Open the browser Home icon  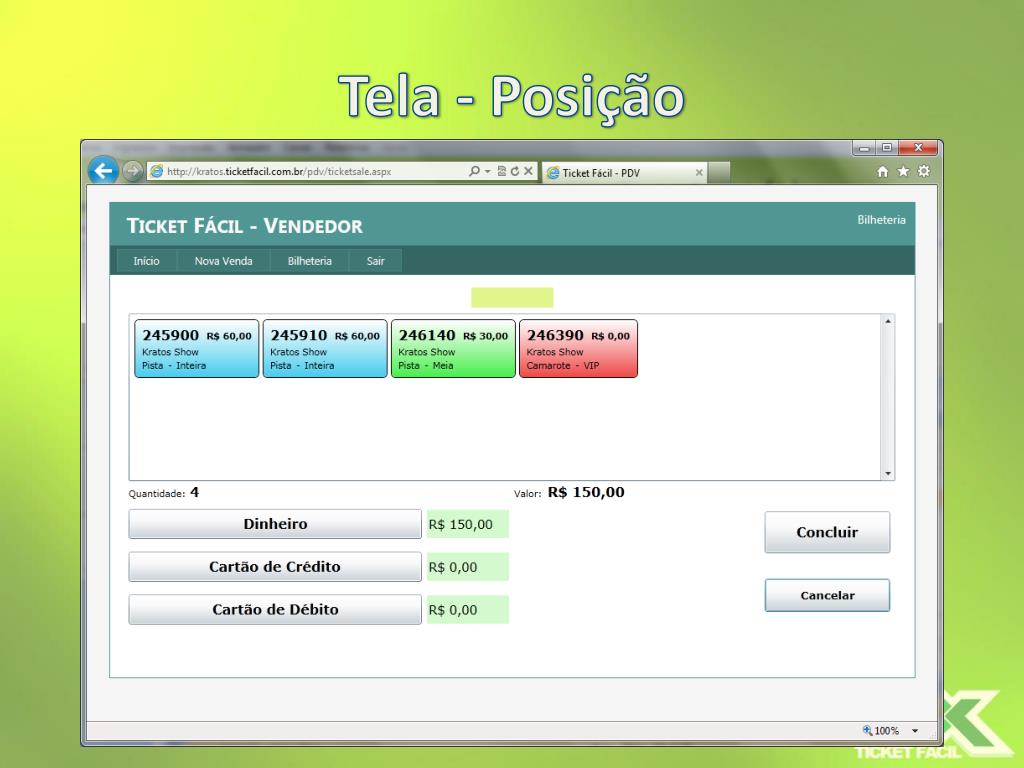tap(882, 171)
